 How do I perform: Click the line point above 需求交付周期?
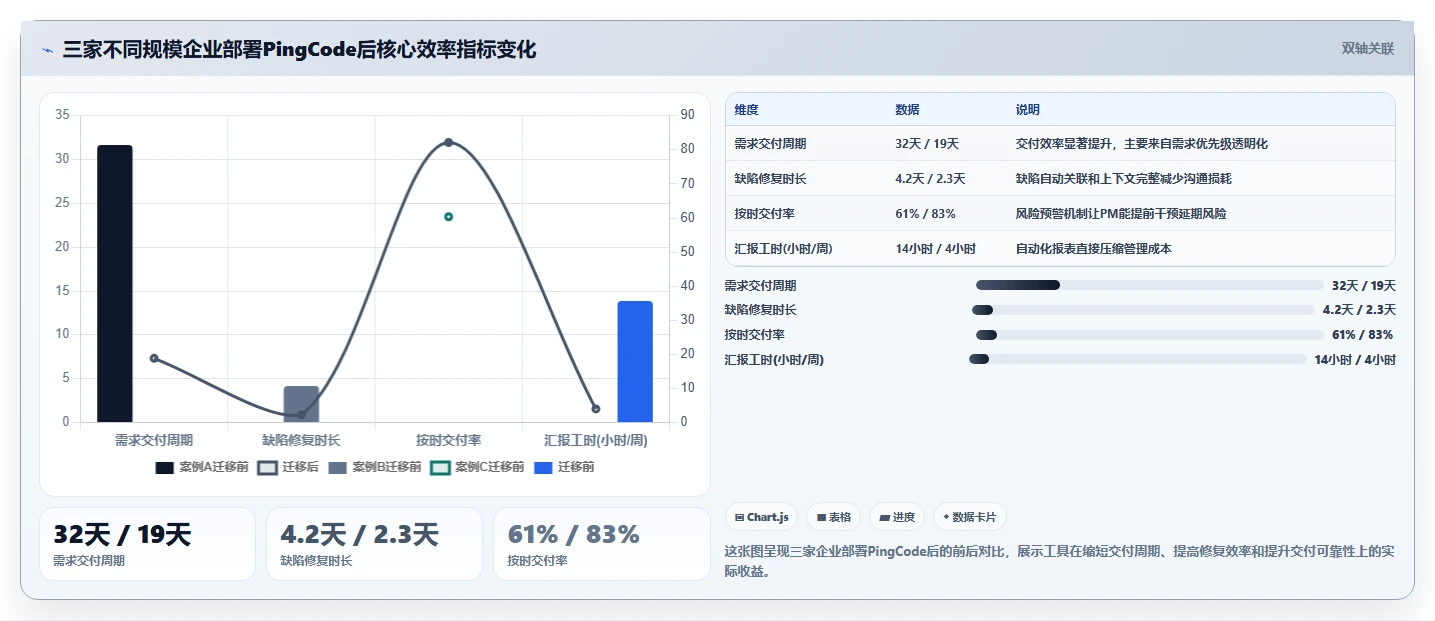point(154,358)
